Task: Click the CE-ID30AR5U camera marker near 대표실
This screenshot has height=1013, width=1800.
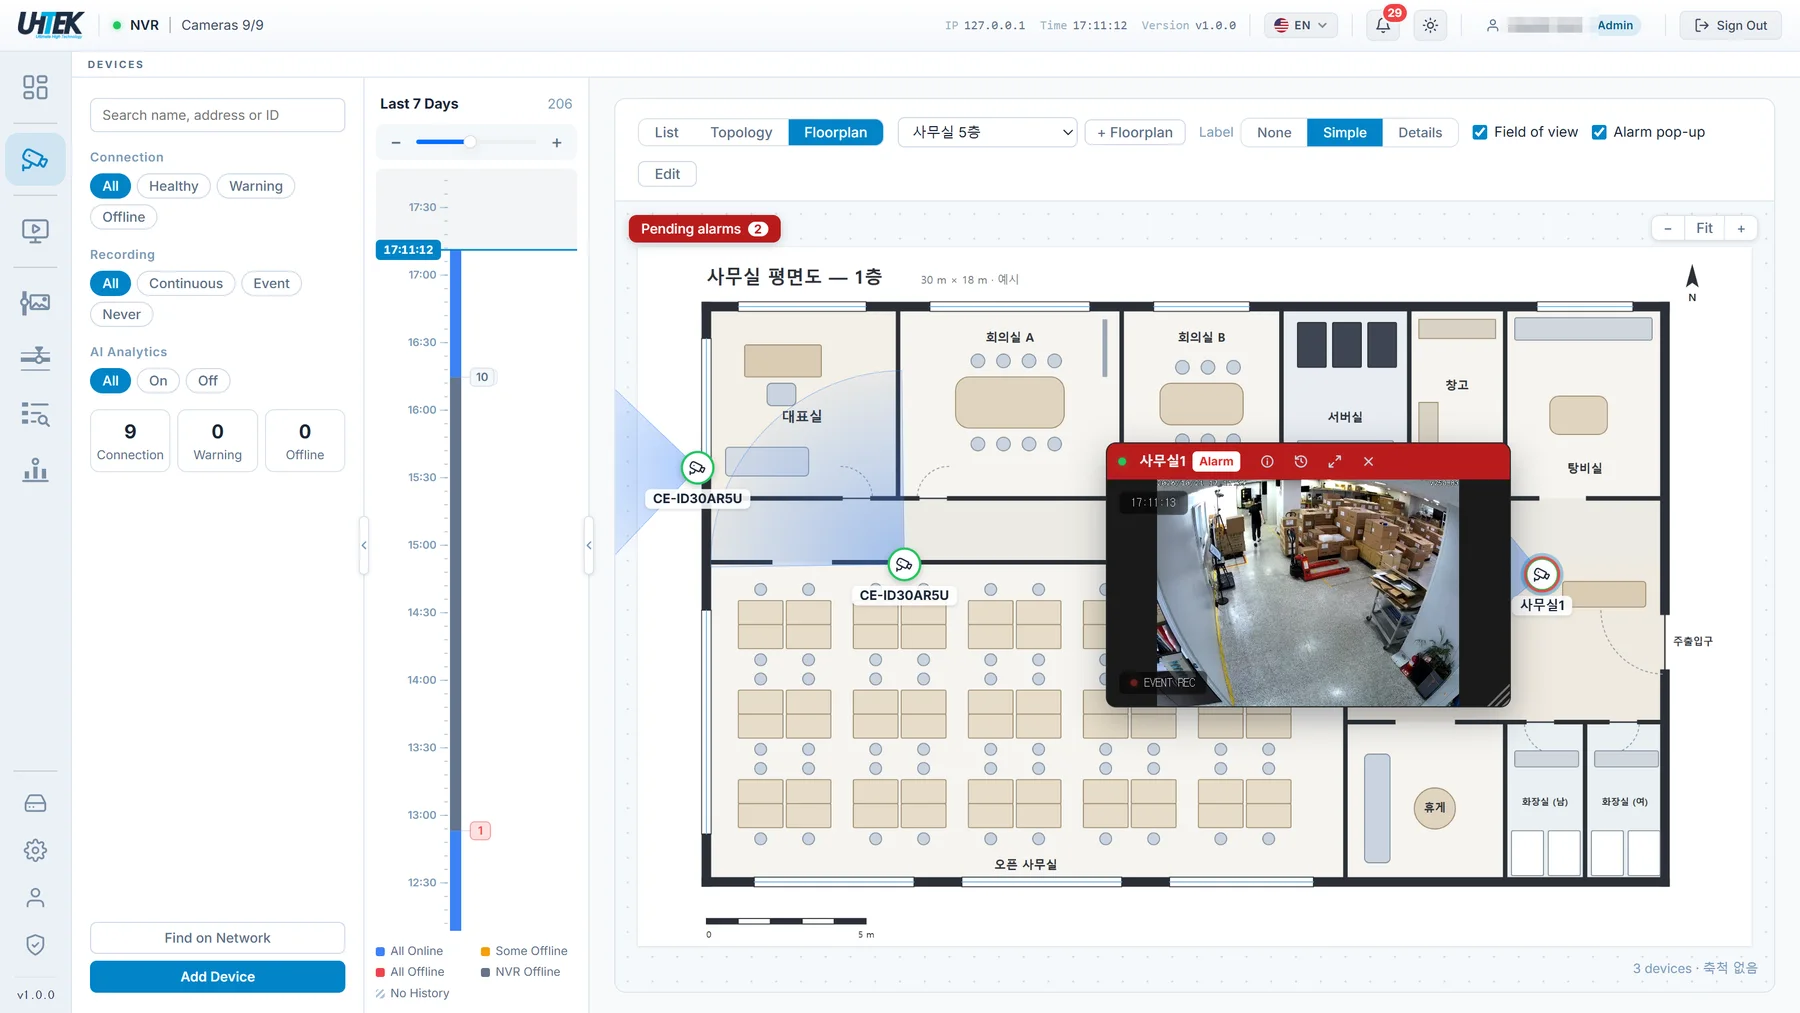Action: [x=697, y=468]
